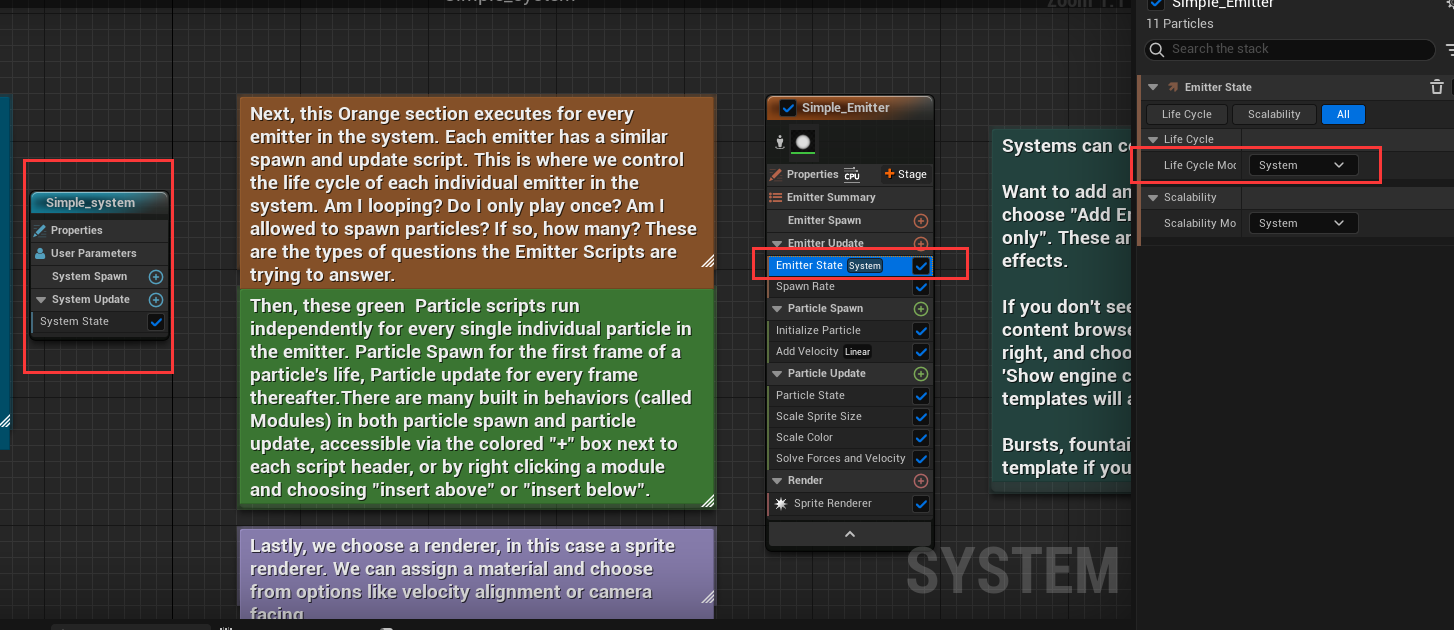Image resolution: width=1454 pixels, height=630 pixels.
Task: Add a module to Emitter Spawn
Action: coord(921,221)
